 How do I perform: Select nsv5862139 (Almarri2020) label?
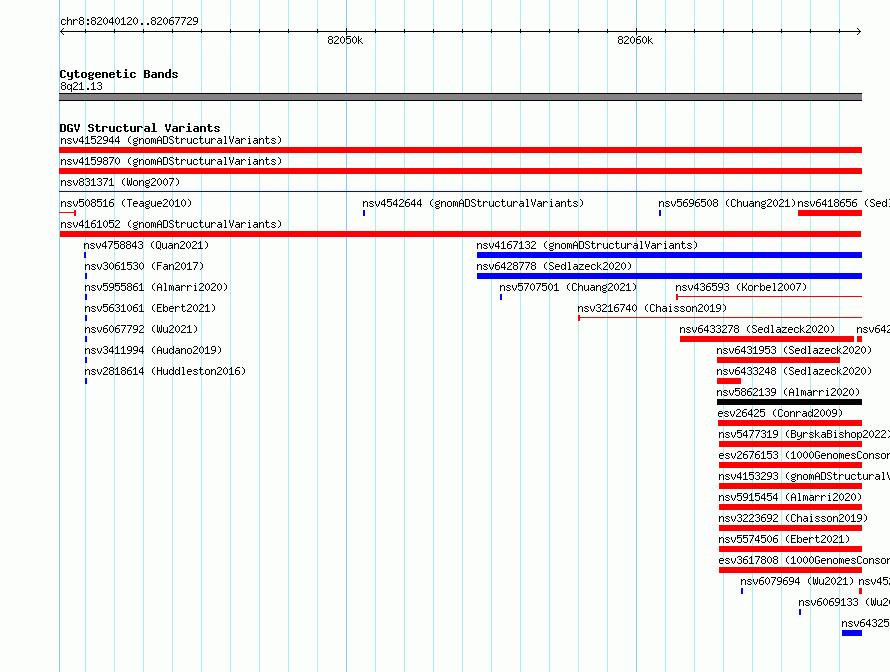[x=788, y=392]
